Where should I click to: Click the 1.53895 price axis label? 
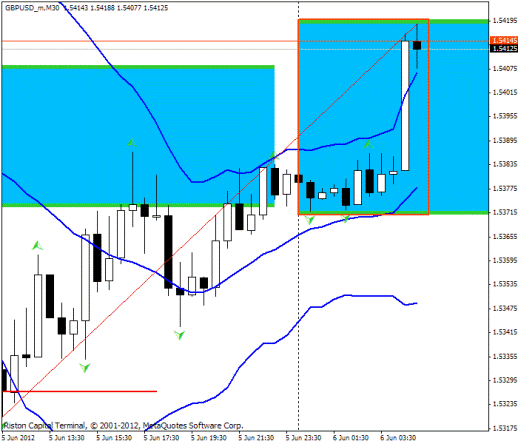[x=505, y=140]
